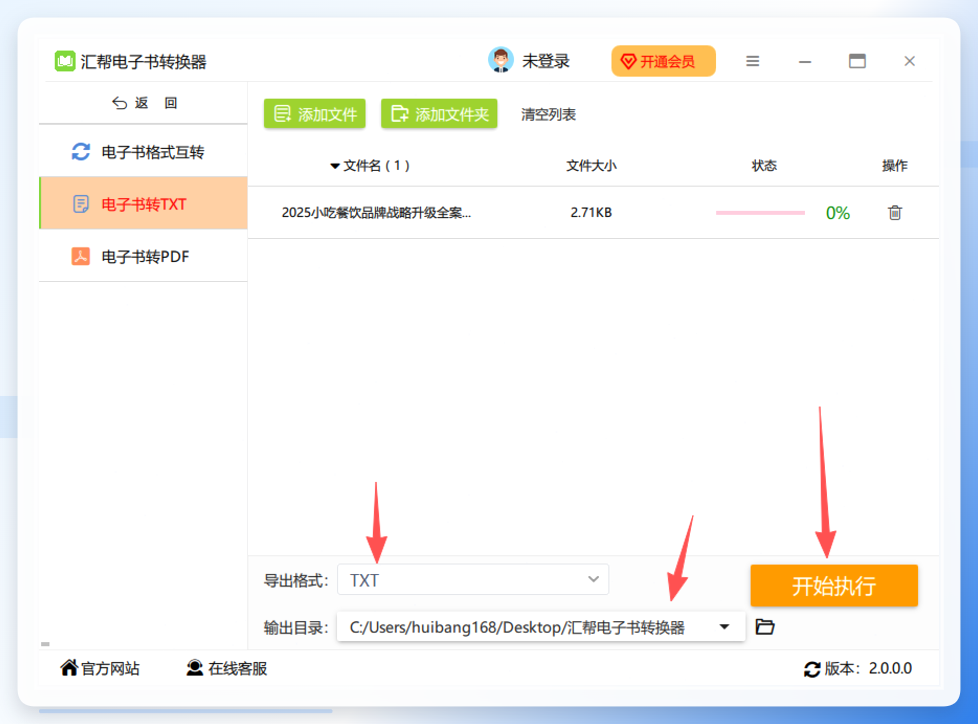Click the ebook format conversion refresh icon
This screenshot has height=724, width=978.
[80, 152]
